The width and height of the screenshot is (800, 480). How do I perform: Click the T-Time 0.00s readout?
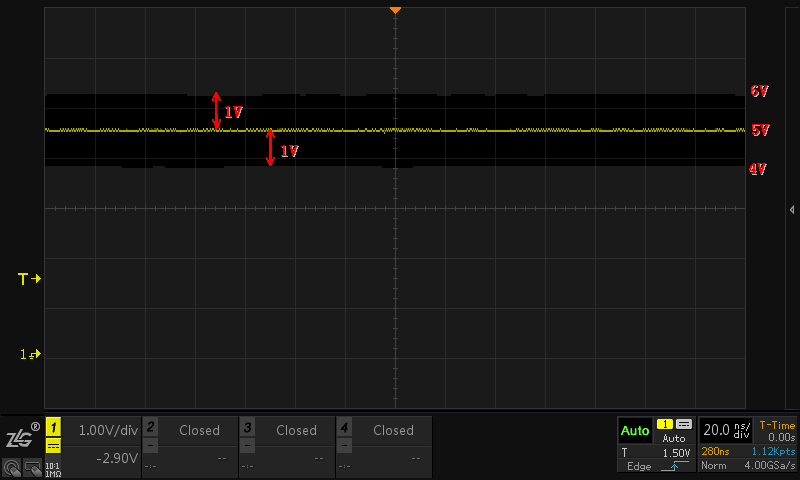tap(777, 431)
